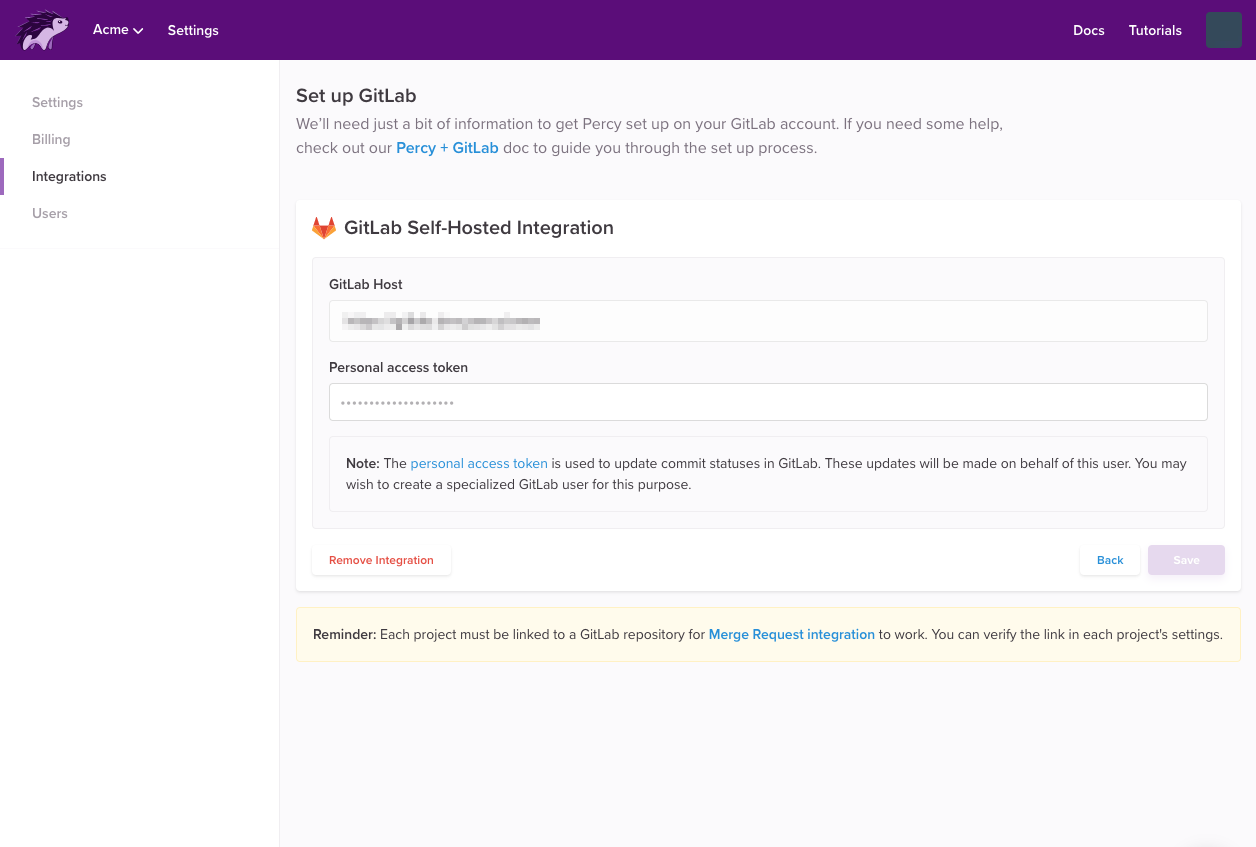
Task: Select Integrations in the sidebar
Action: 69,176
